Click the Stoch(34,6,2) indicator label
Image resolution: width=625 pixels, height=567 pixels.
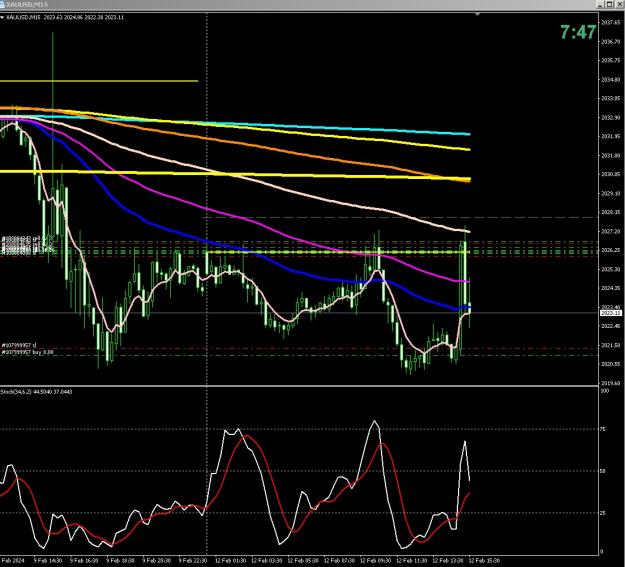point(36,392)
